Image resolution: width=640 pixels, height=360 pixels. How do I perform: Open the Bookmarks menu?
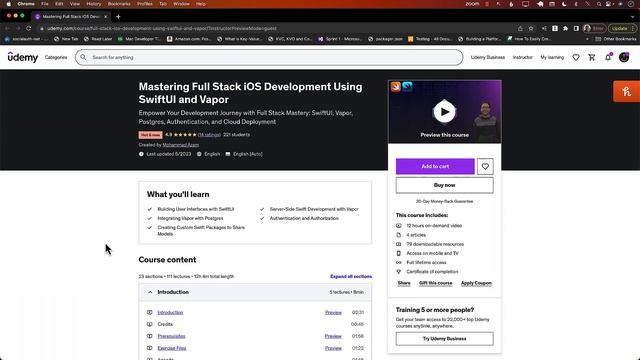pos(119,4)
